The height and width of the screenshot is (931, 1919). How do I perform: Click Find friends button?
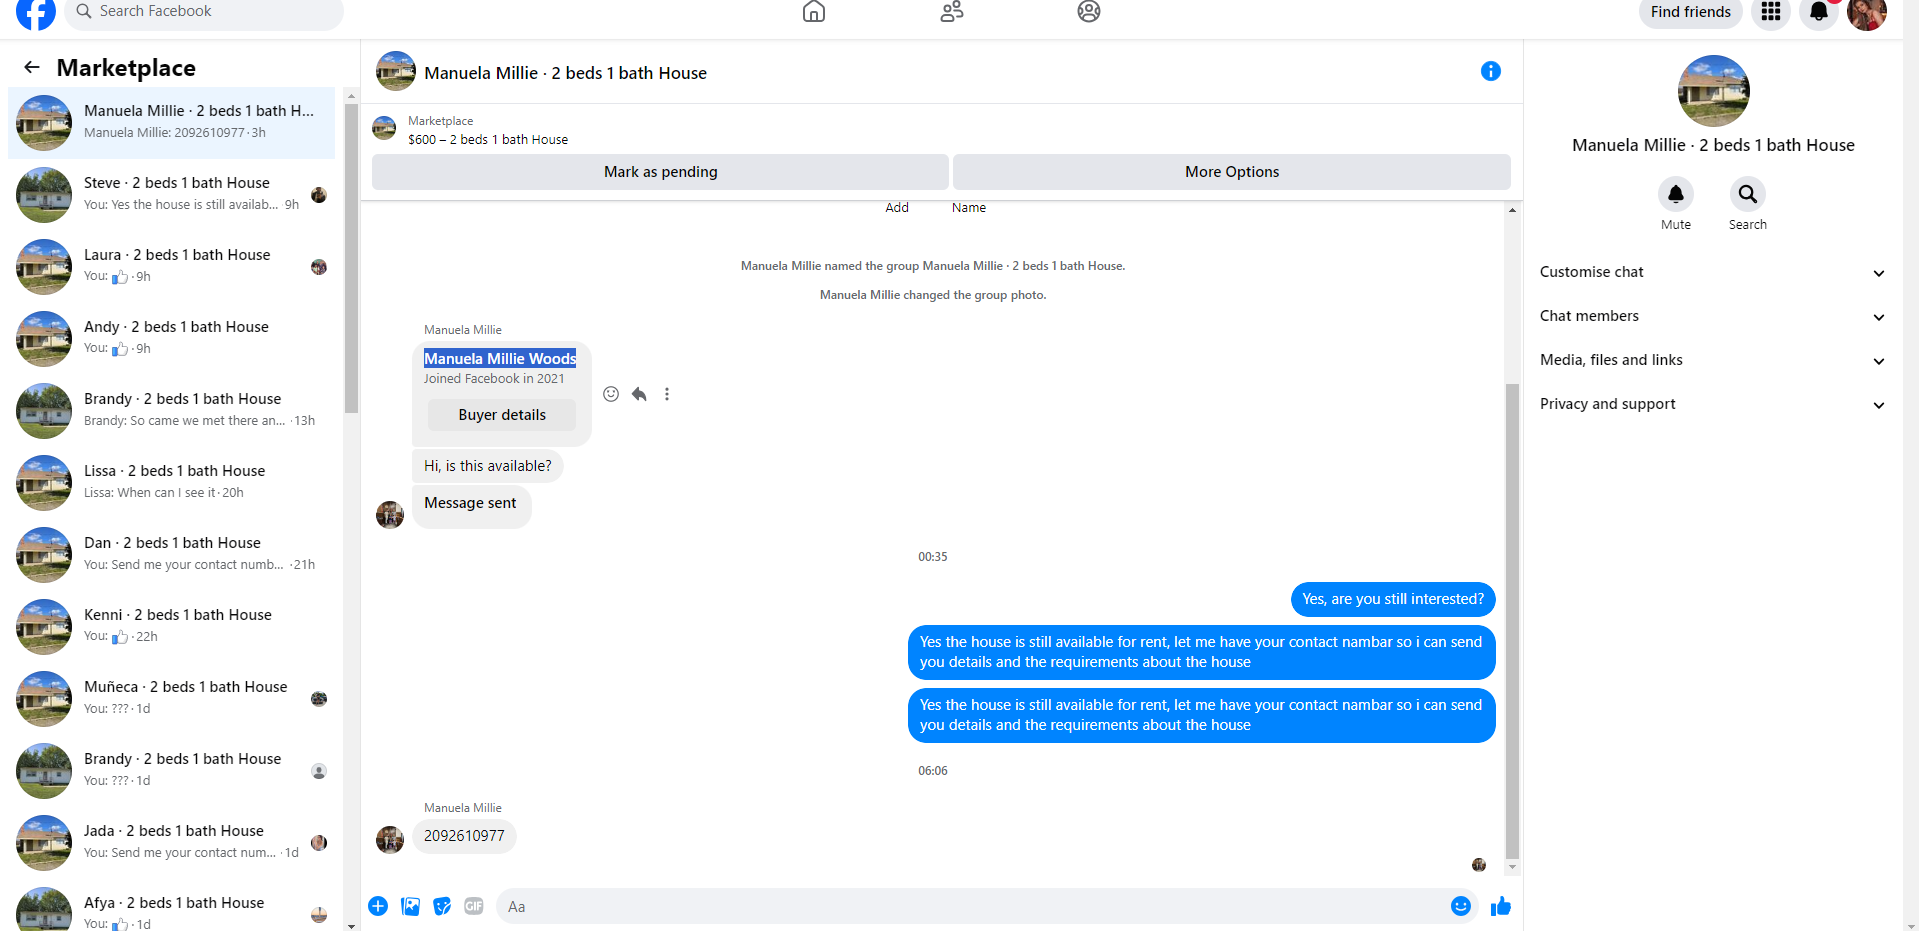point(1691,12)
